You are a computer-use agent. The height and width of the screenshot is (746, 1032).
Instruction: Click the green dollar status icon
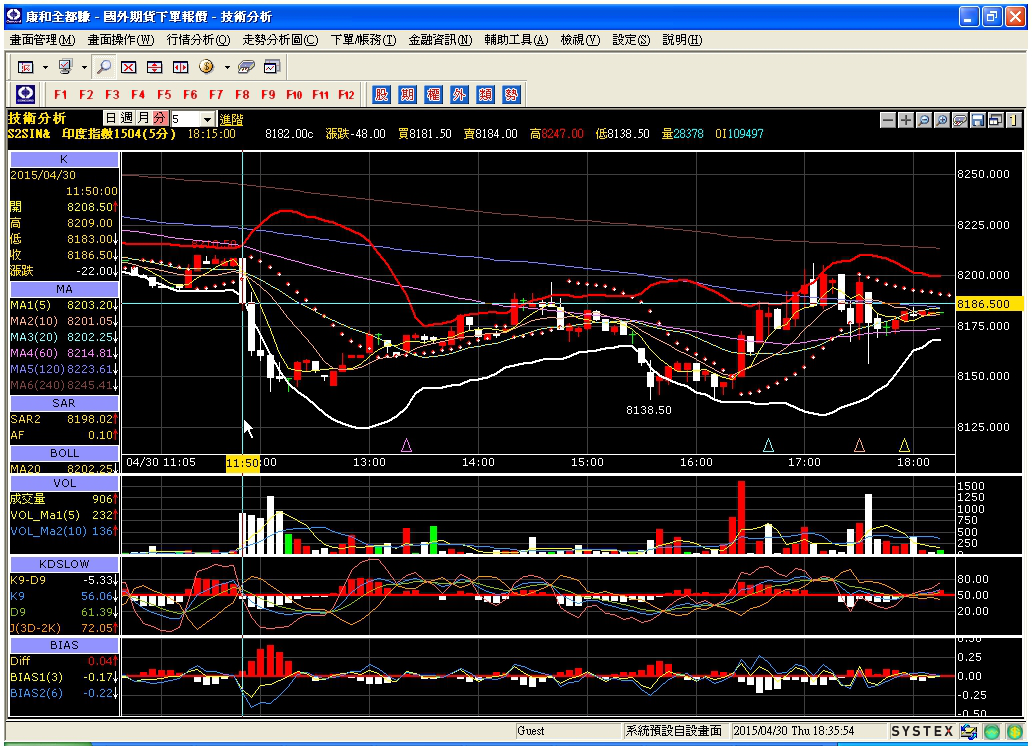[1014, 731]
